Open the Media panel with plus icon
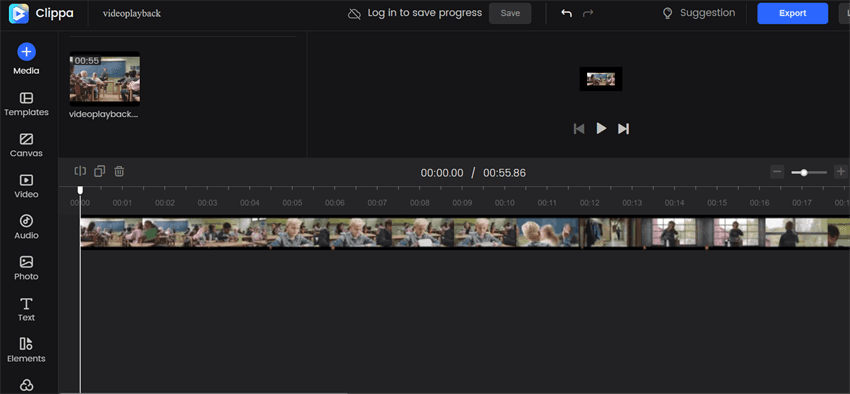 click(x=27, y=59)
